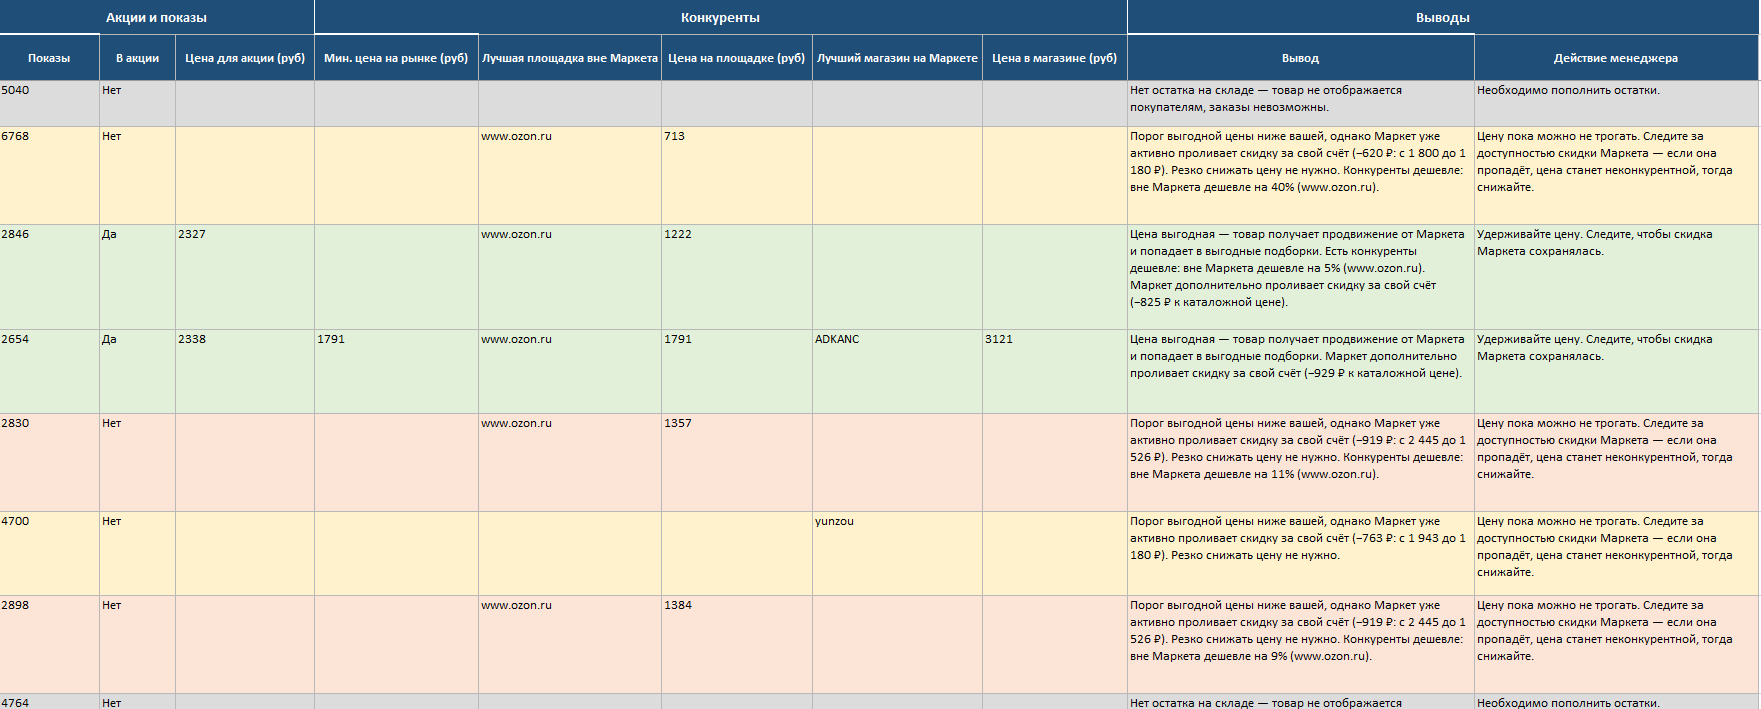Click the 'Цена в магазине (руб)' header

(x=1054, y=58)
